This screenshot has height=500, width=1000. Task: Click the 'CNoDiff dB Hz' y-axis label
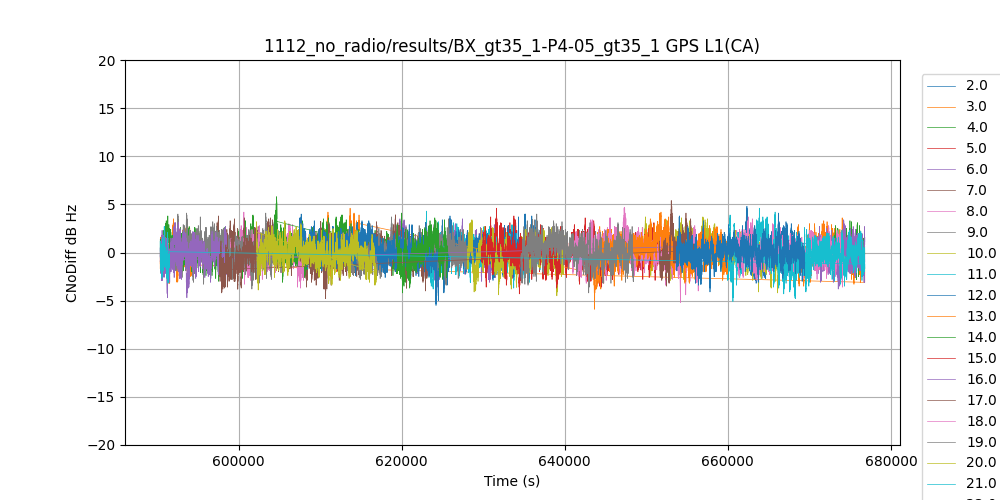coord(72,253)
